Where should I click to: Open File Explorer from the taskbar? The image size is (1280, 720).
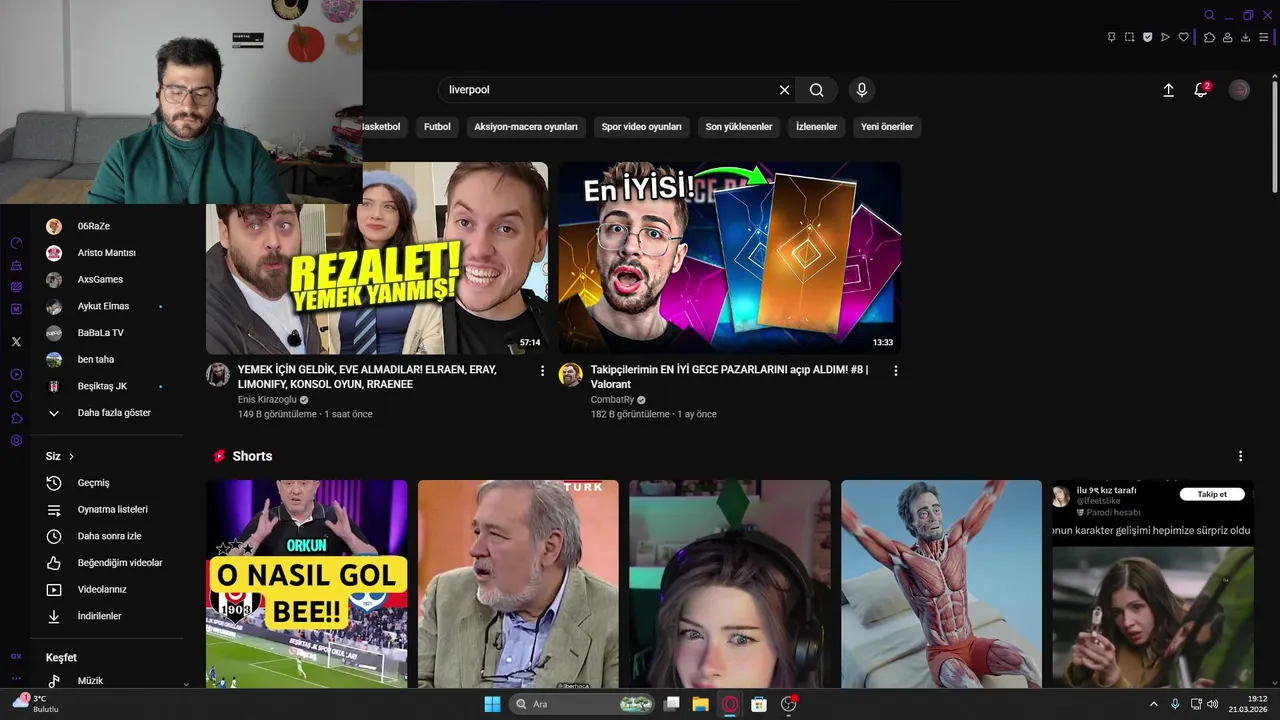(700, 704)
